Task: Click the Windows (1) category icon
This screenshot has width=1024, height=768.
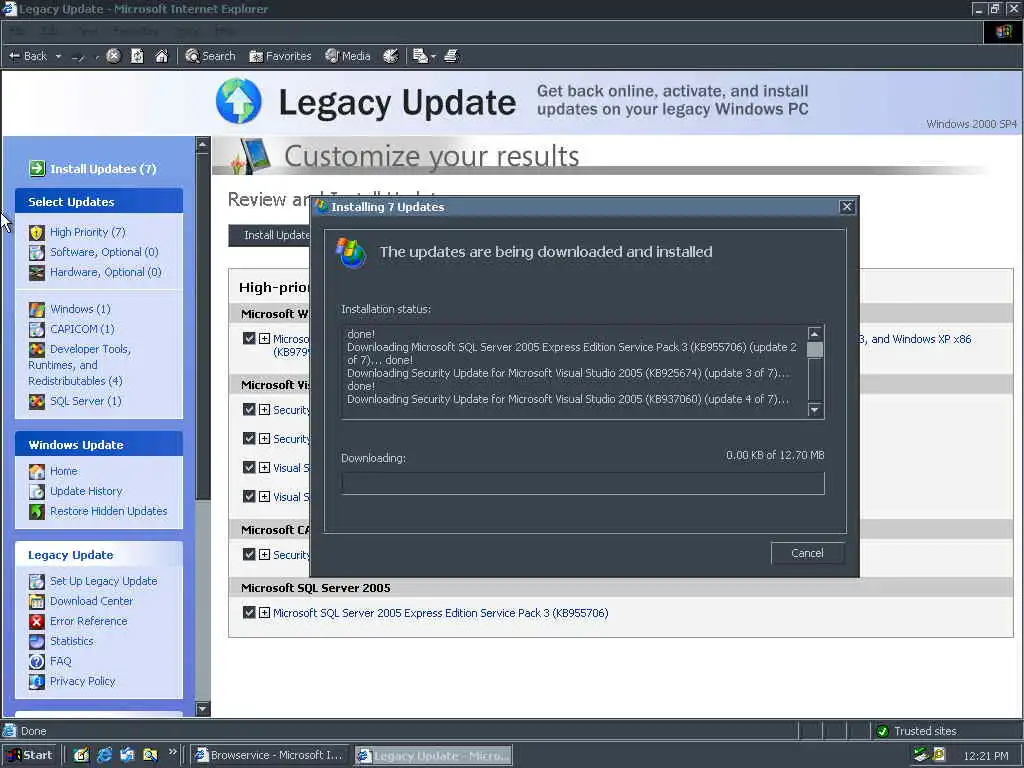Action: (37, 310)
